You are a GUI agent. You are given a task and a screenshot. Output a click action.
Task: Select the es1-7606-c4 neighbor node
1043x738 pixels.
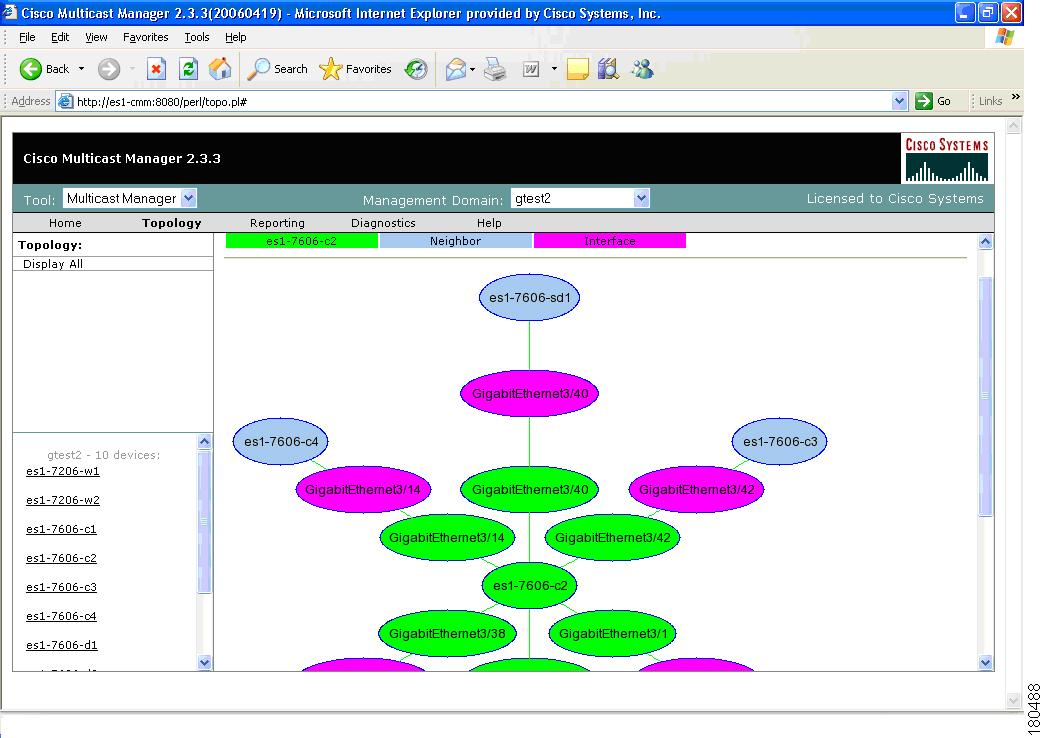pyautogui.click(x=281, y=441)
